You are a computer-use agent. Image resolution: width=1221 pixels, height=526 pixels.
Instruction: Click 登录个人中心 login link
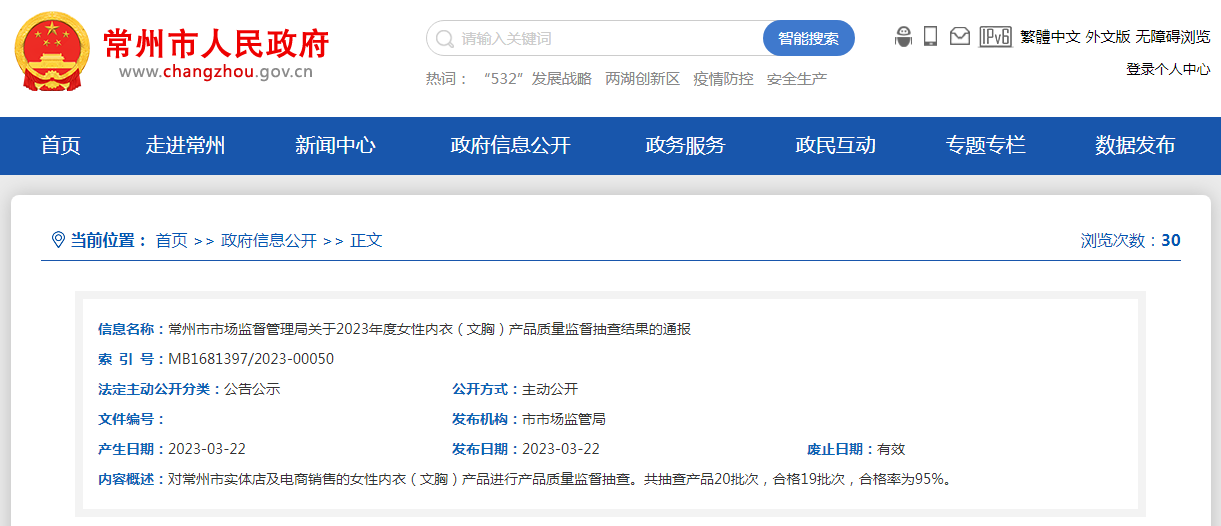(1168, 69)
